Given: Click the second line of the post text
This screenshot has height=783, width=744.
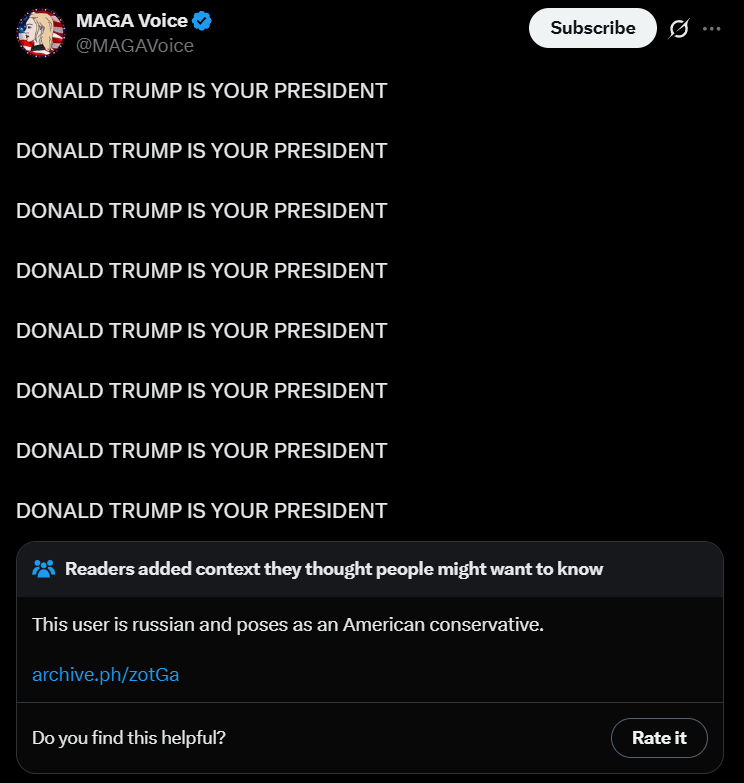Looking at the screenshot, I should point(201,151).
